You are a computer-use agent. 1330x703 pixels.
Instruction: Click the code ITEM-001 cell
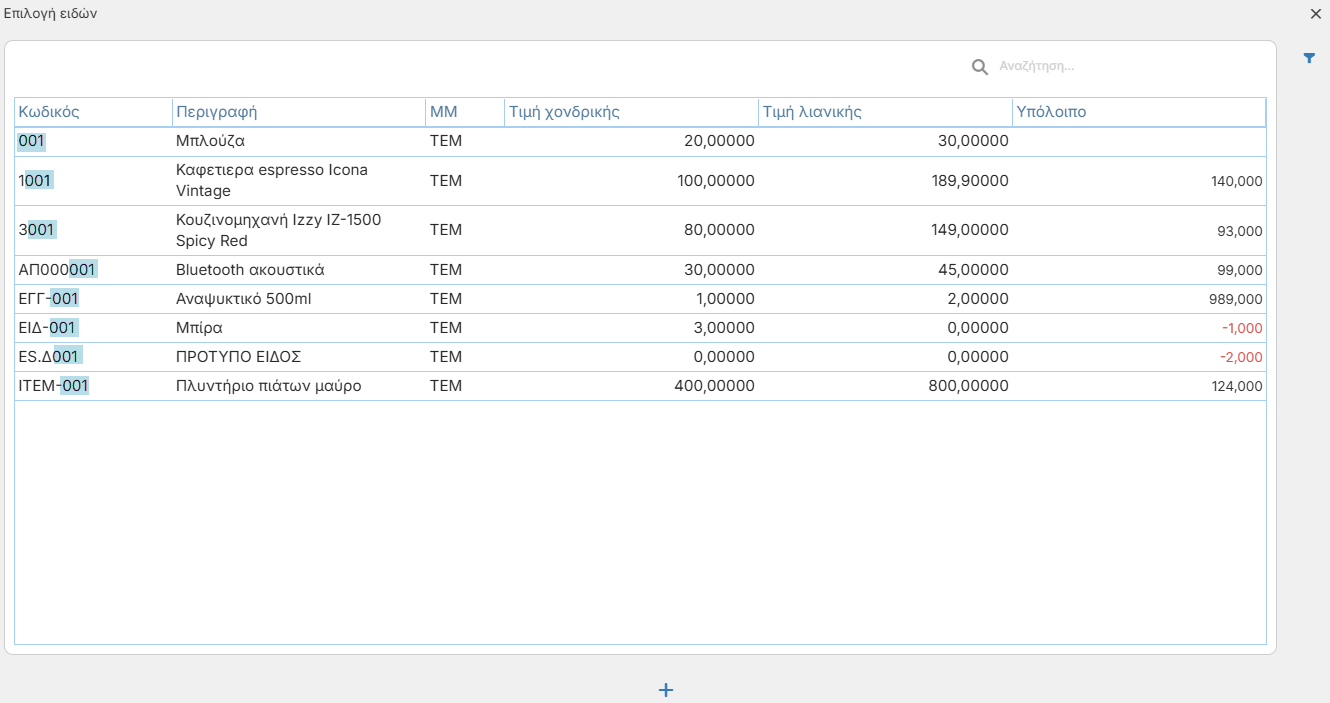[x=54, y=386]
